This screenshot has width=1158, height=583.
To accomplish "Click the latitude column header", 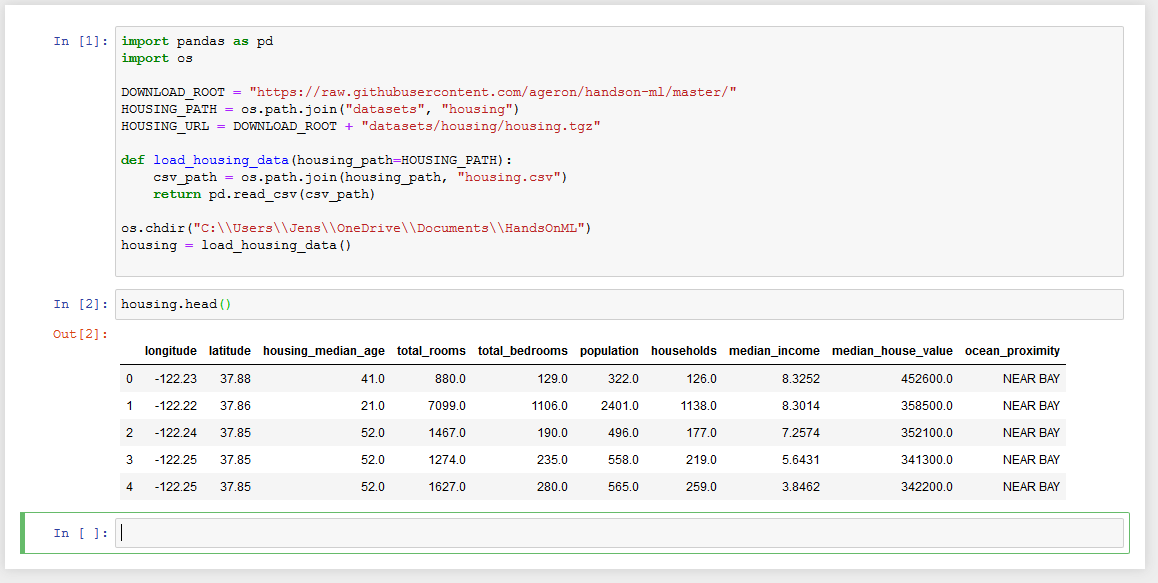I will coord(230,351).
